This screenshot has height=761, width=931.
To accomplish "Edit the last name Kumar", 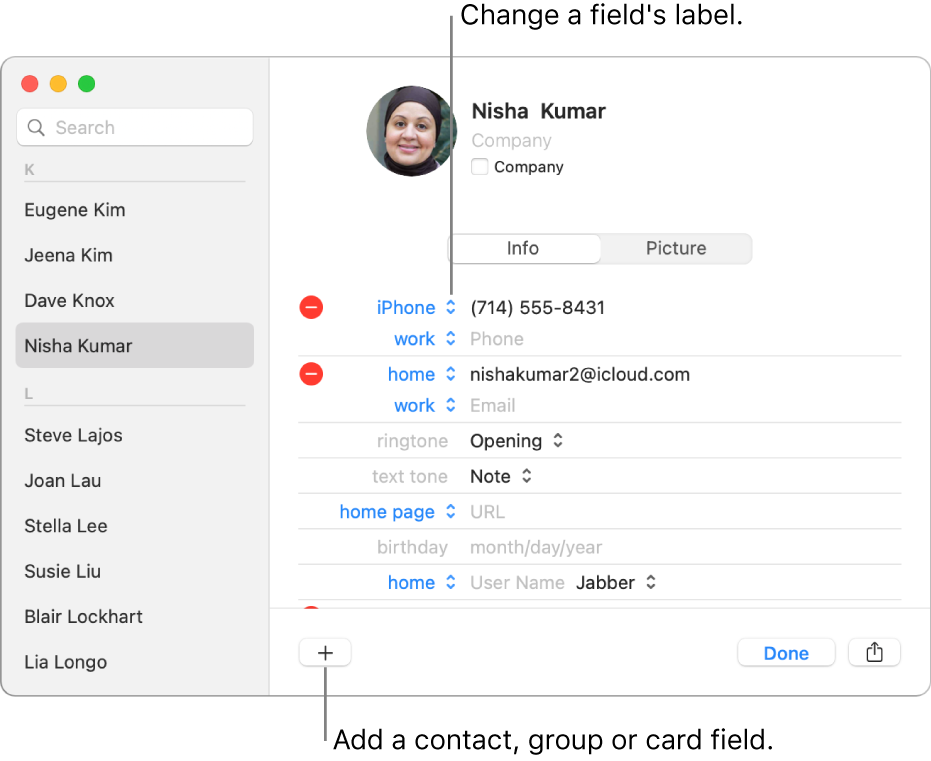I will (573, 111).
